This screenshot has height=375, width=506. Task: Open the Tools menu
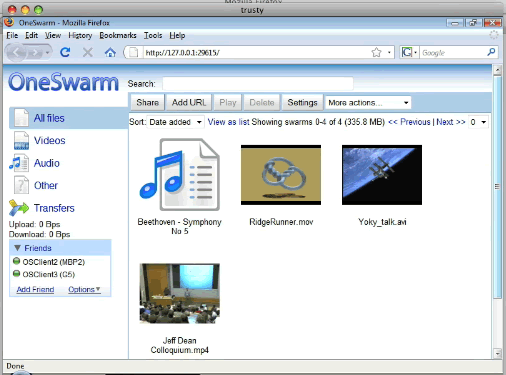(x=153, y=35)
